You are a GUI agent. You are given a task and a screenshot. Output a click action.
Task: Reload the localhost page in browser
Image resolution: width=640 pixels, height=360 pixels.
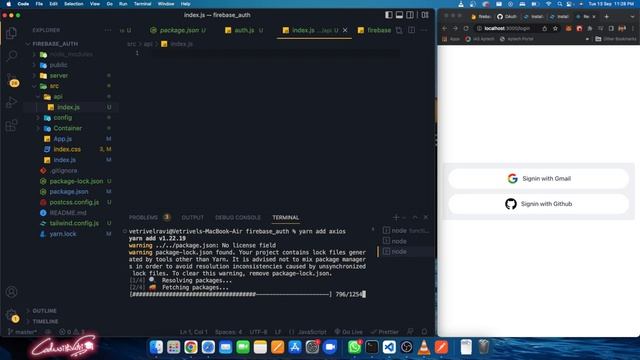pyautogui.click(x=466, y=28)
